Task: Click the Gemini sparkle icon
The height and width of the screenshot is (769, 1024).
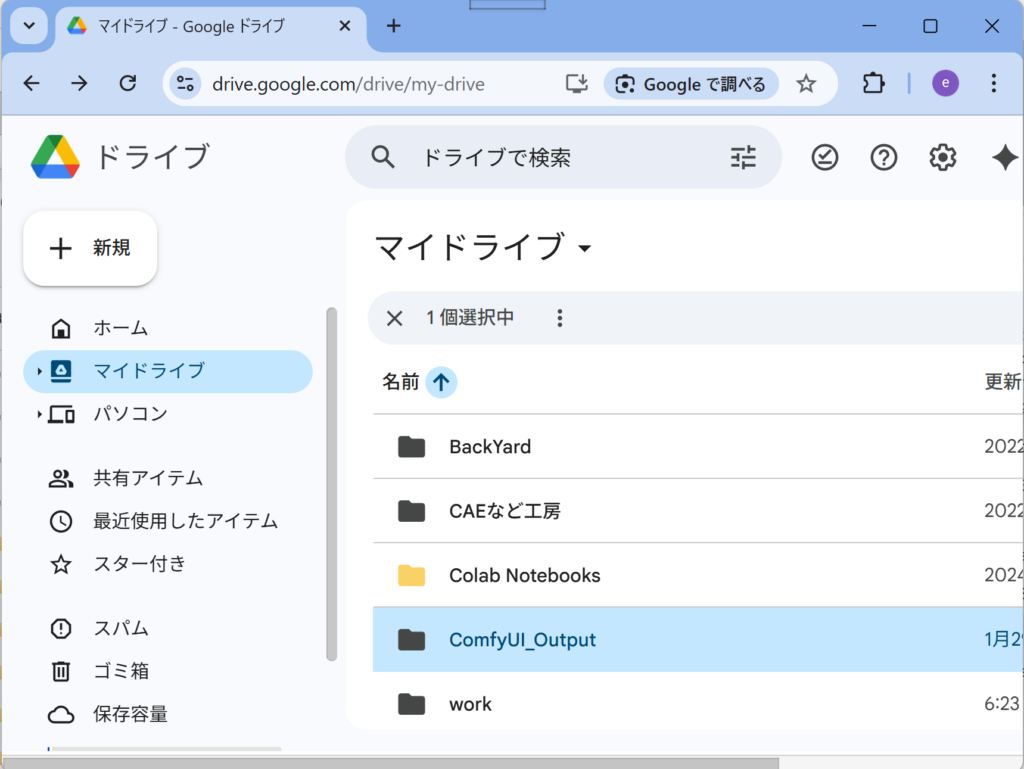Action: tap(1003, 157)
